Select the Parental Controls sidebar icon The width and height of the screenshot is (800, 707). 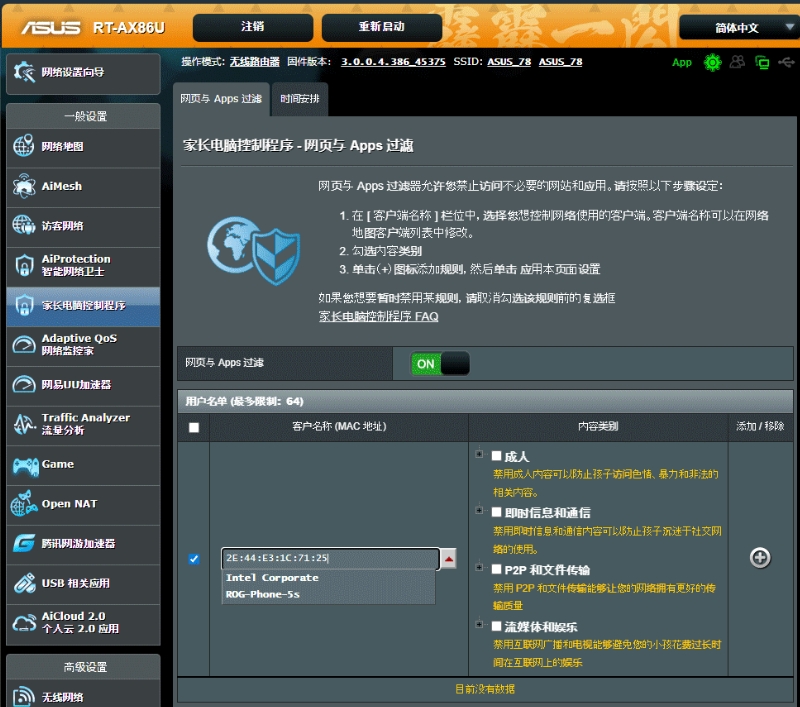[23, 305]
